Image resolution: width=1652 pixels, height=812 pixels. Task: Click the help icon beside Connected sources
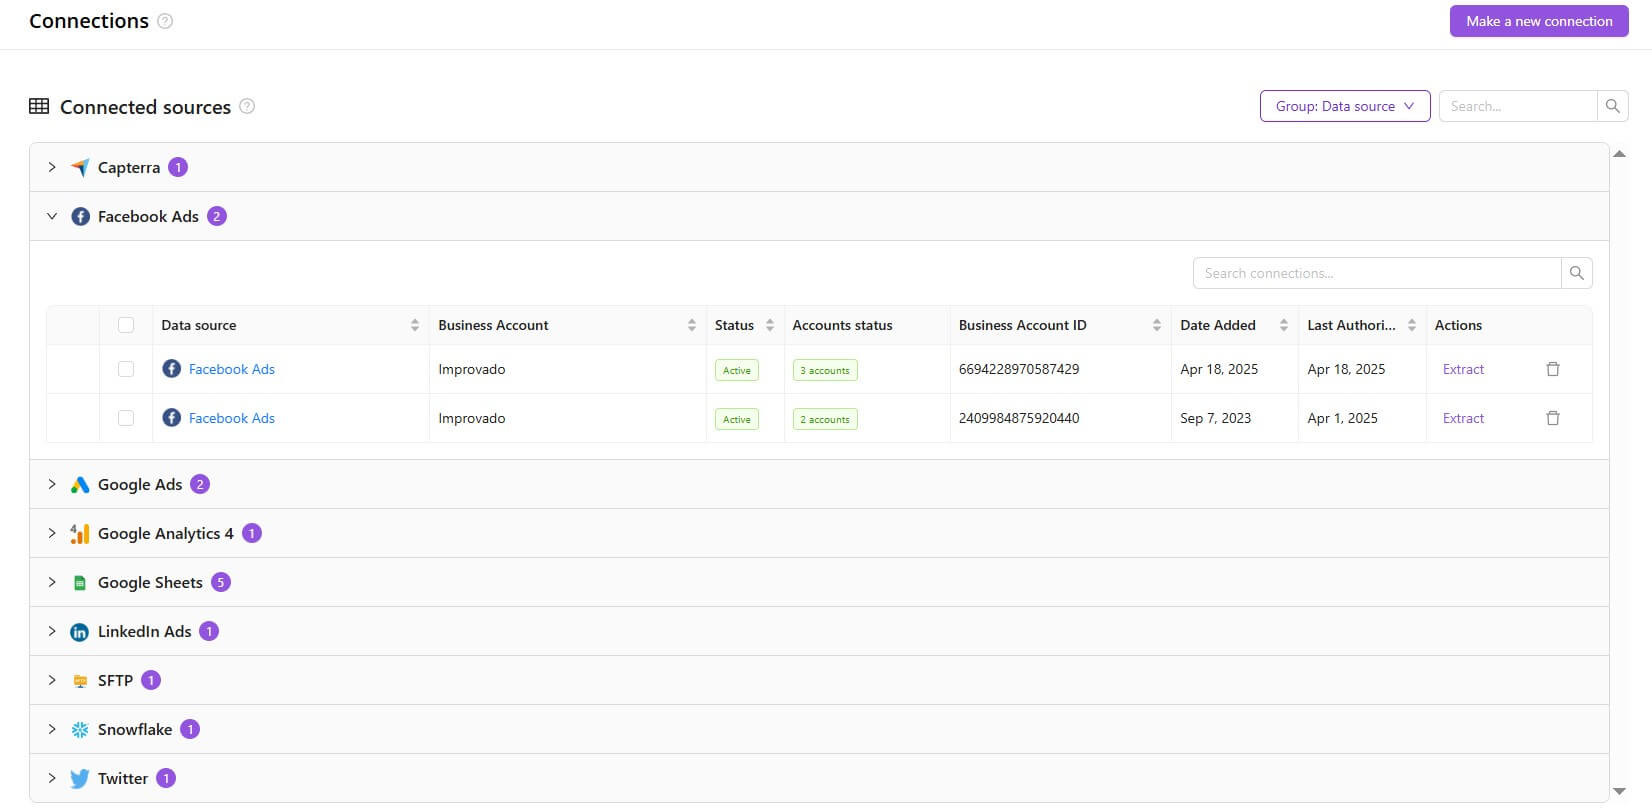[247, 106]
